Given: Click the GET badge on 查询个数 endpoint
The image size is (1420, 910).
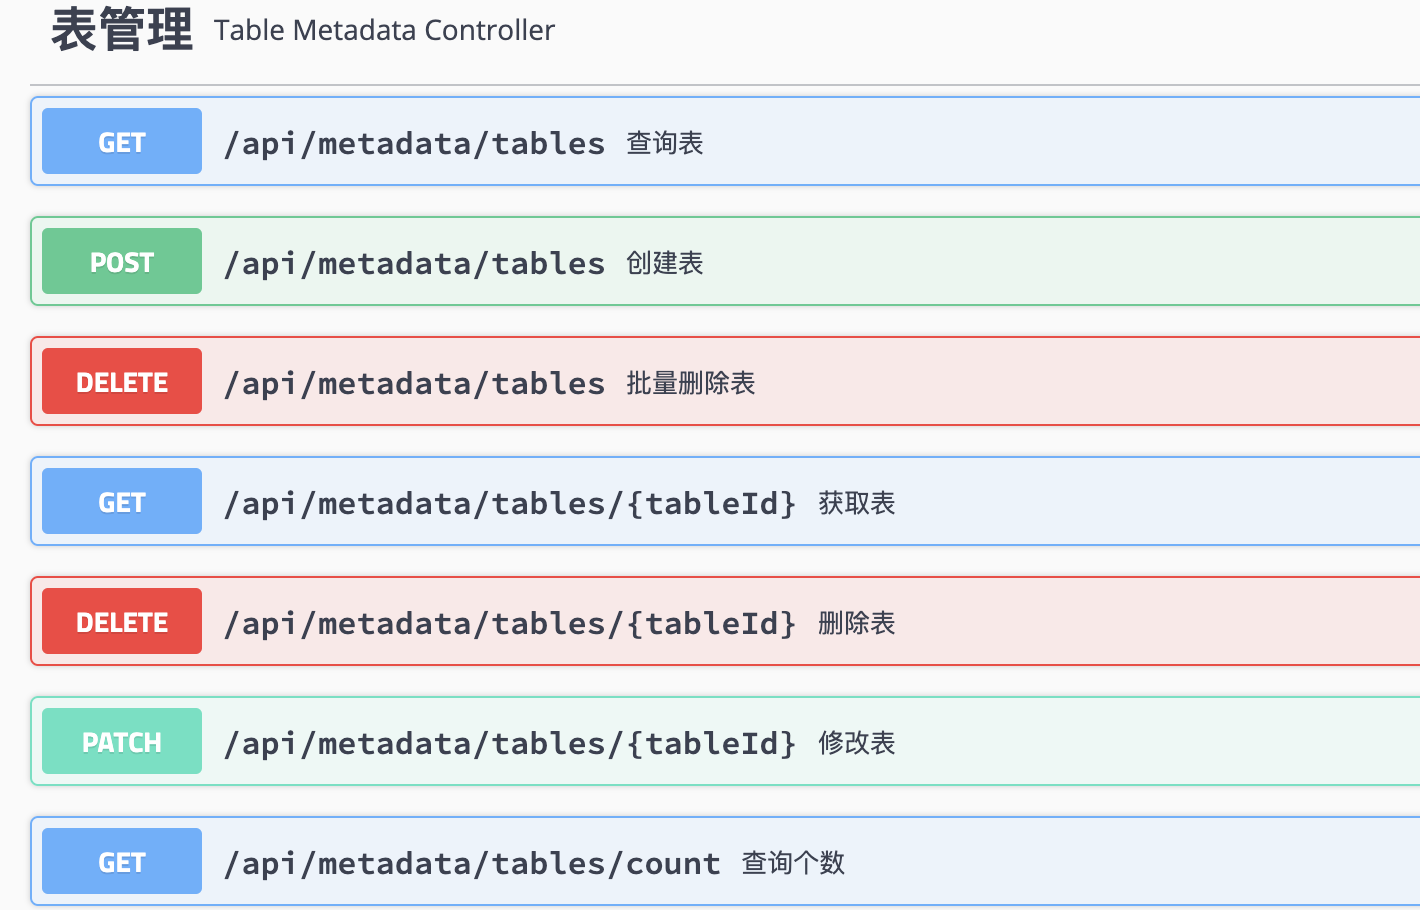Looking at the screenshot, I should pos(121,861).
